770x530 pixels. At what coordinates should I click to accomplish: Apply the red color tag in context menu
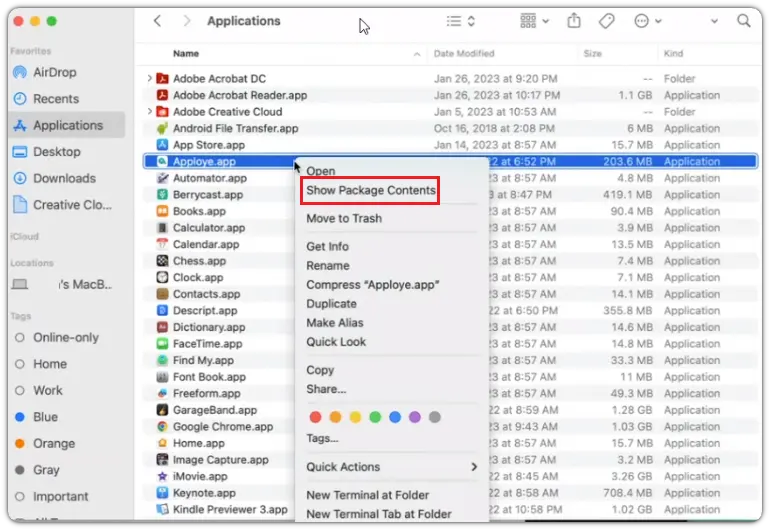(316, 417)
